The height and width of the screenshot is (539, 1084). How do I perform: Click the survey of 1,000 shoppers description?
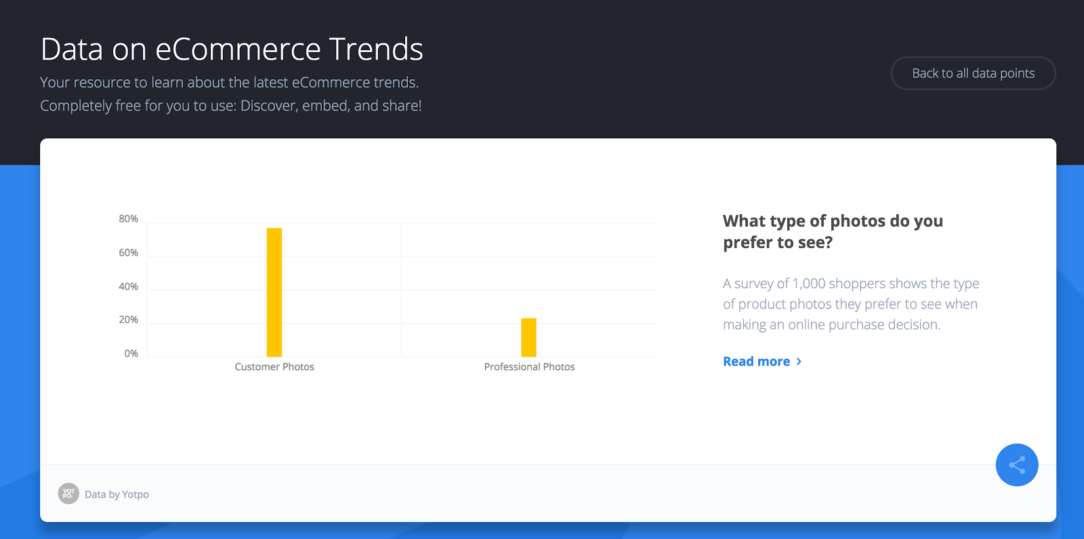[x=851, y=304]
